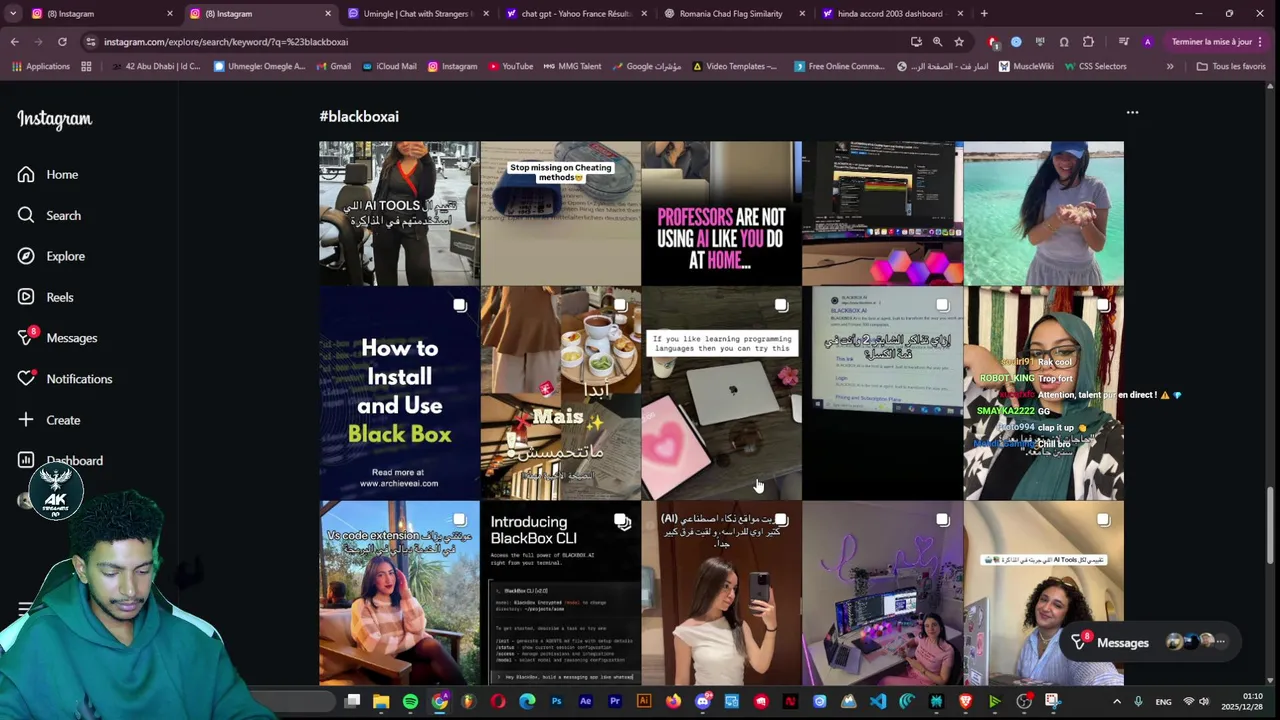This screenshot has width=1280, height=720.
Task: Open 'Tous les favoris' folder
Action: (1231, 67)
